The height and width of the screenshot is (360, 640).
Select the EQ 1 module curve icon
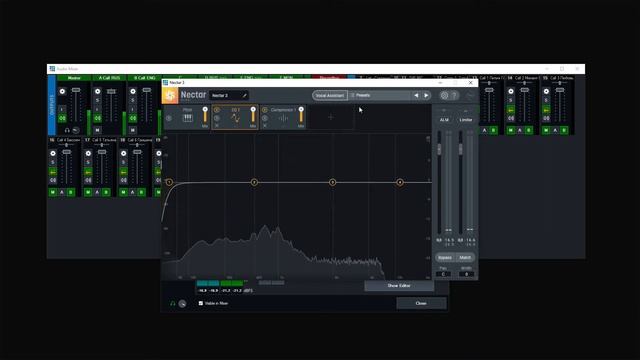pyautogui.click(x=236, y=118)
